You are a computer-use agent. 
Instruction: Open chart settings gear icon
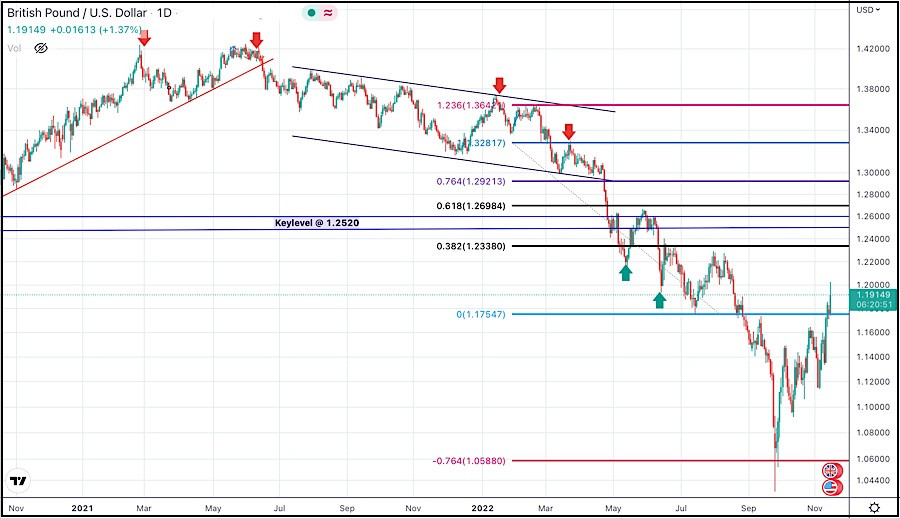pyautogui.click(x=874, y=508)
